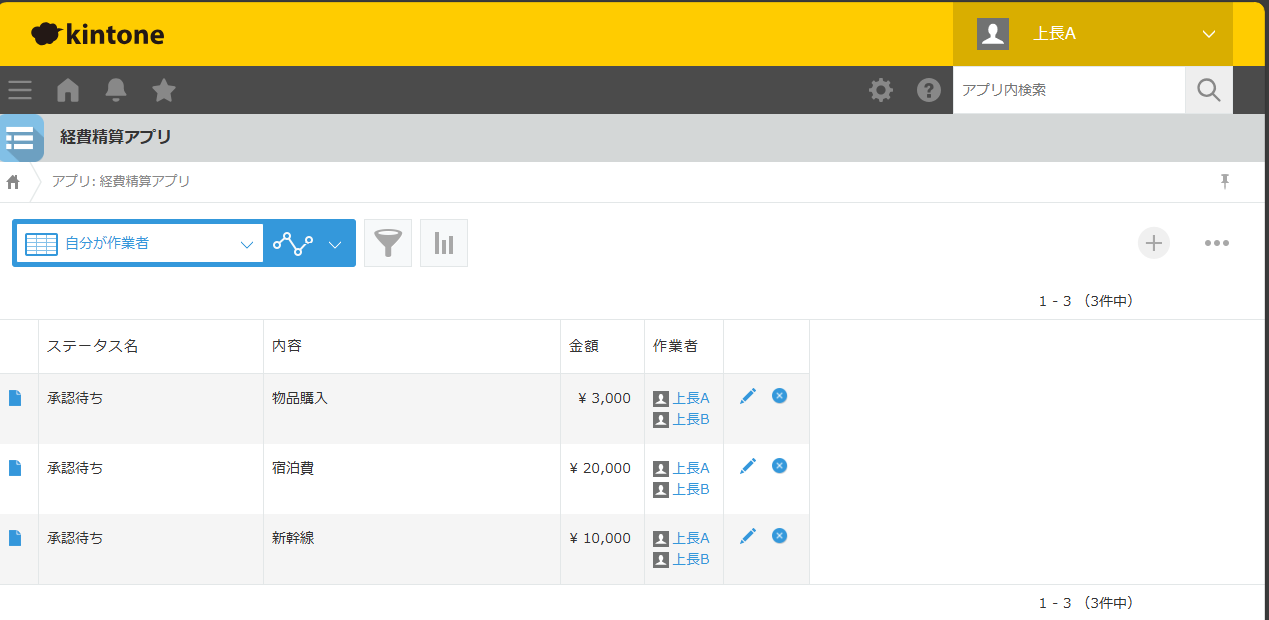
Task: Open the settings gear icon
Action: click(880, 90)
